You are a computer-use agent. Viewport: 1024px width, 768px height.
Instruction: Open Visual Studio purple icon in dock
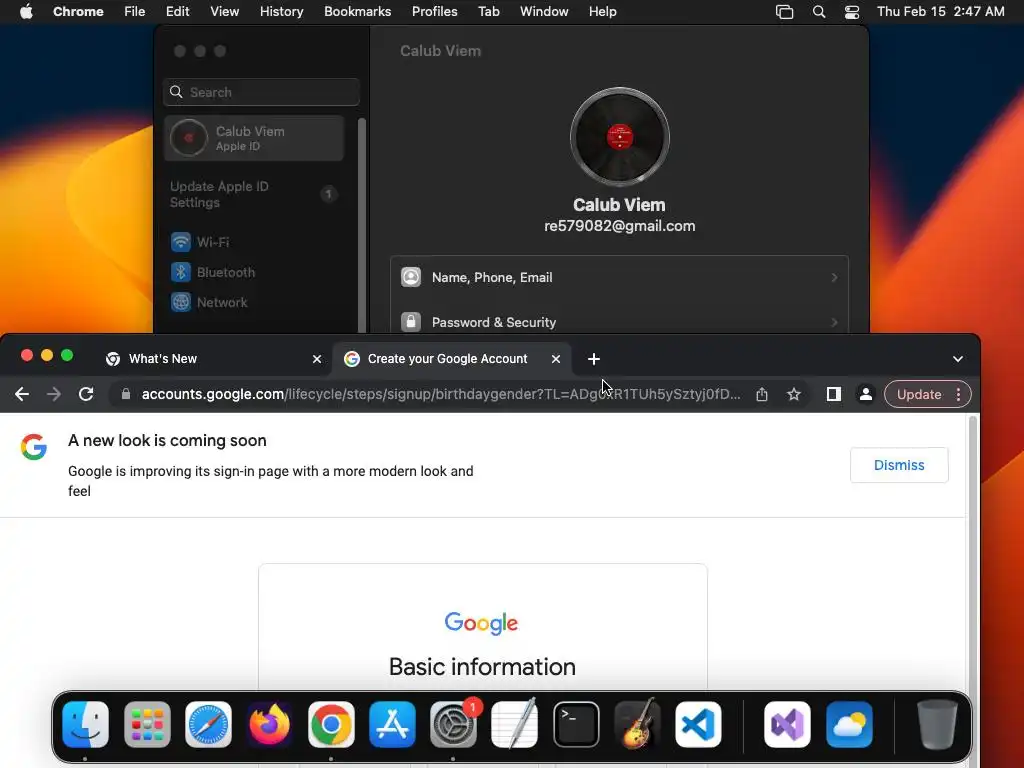(788, 724)
